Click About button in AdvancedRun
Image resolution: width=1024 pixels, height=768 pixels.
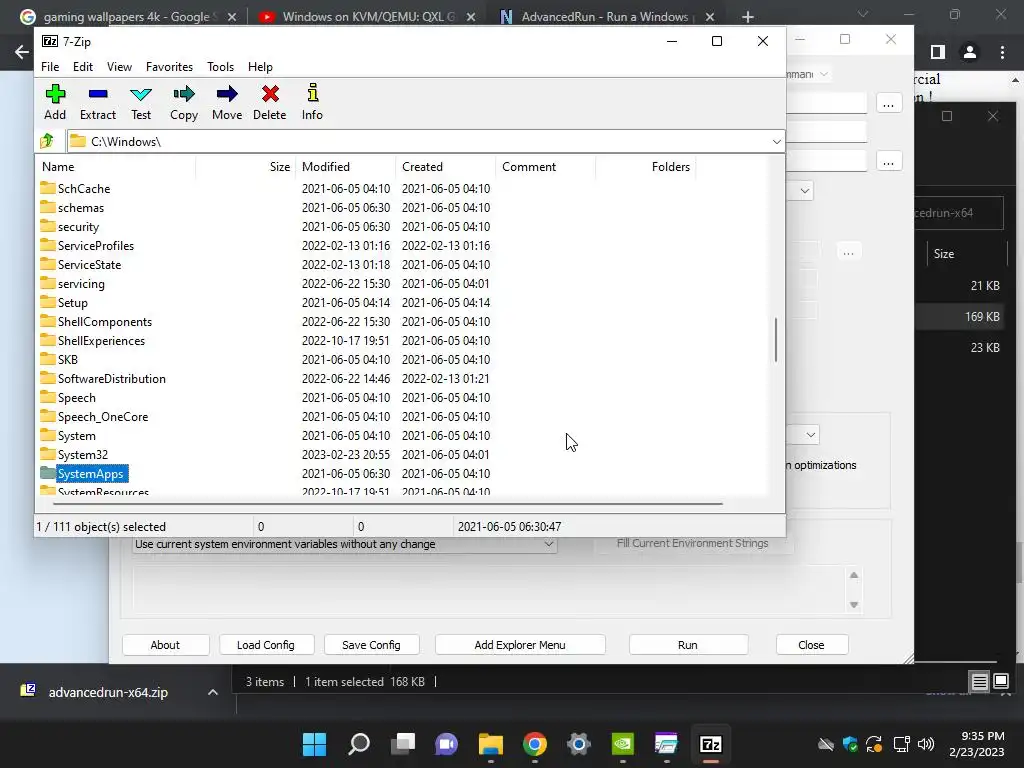pos(165,645)
